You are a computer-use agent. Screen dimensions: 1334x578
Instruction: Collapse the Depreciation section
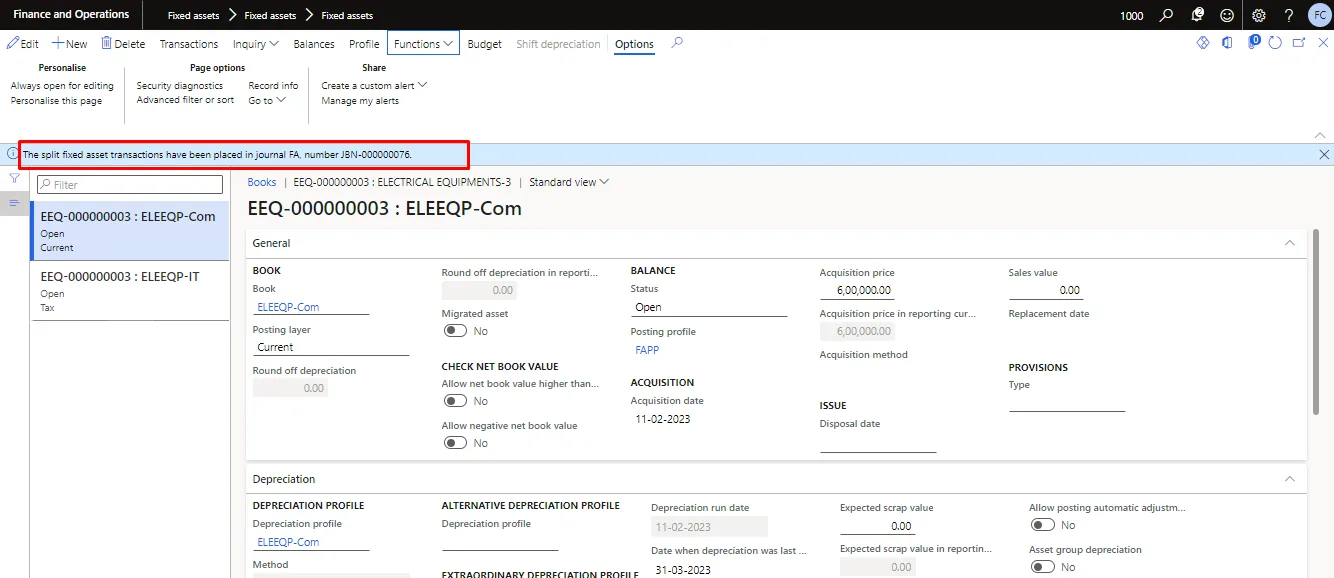pos(1290,479)
